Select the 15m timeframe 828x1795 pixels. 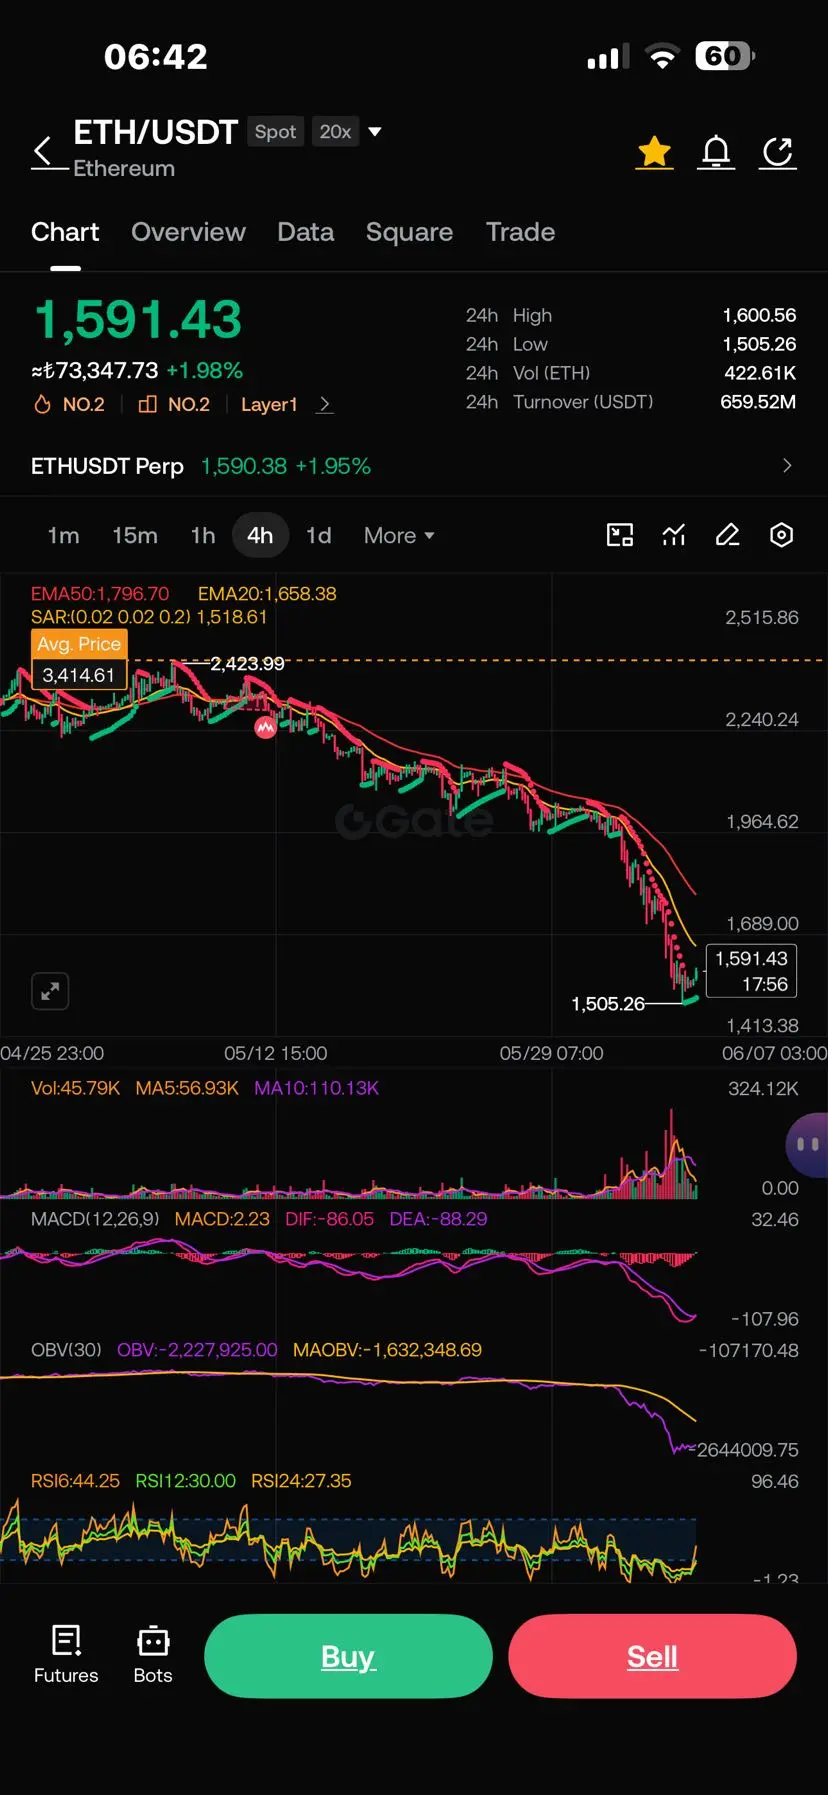click(x=135, y=535)
